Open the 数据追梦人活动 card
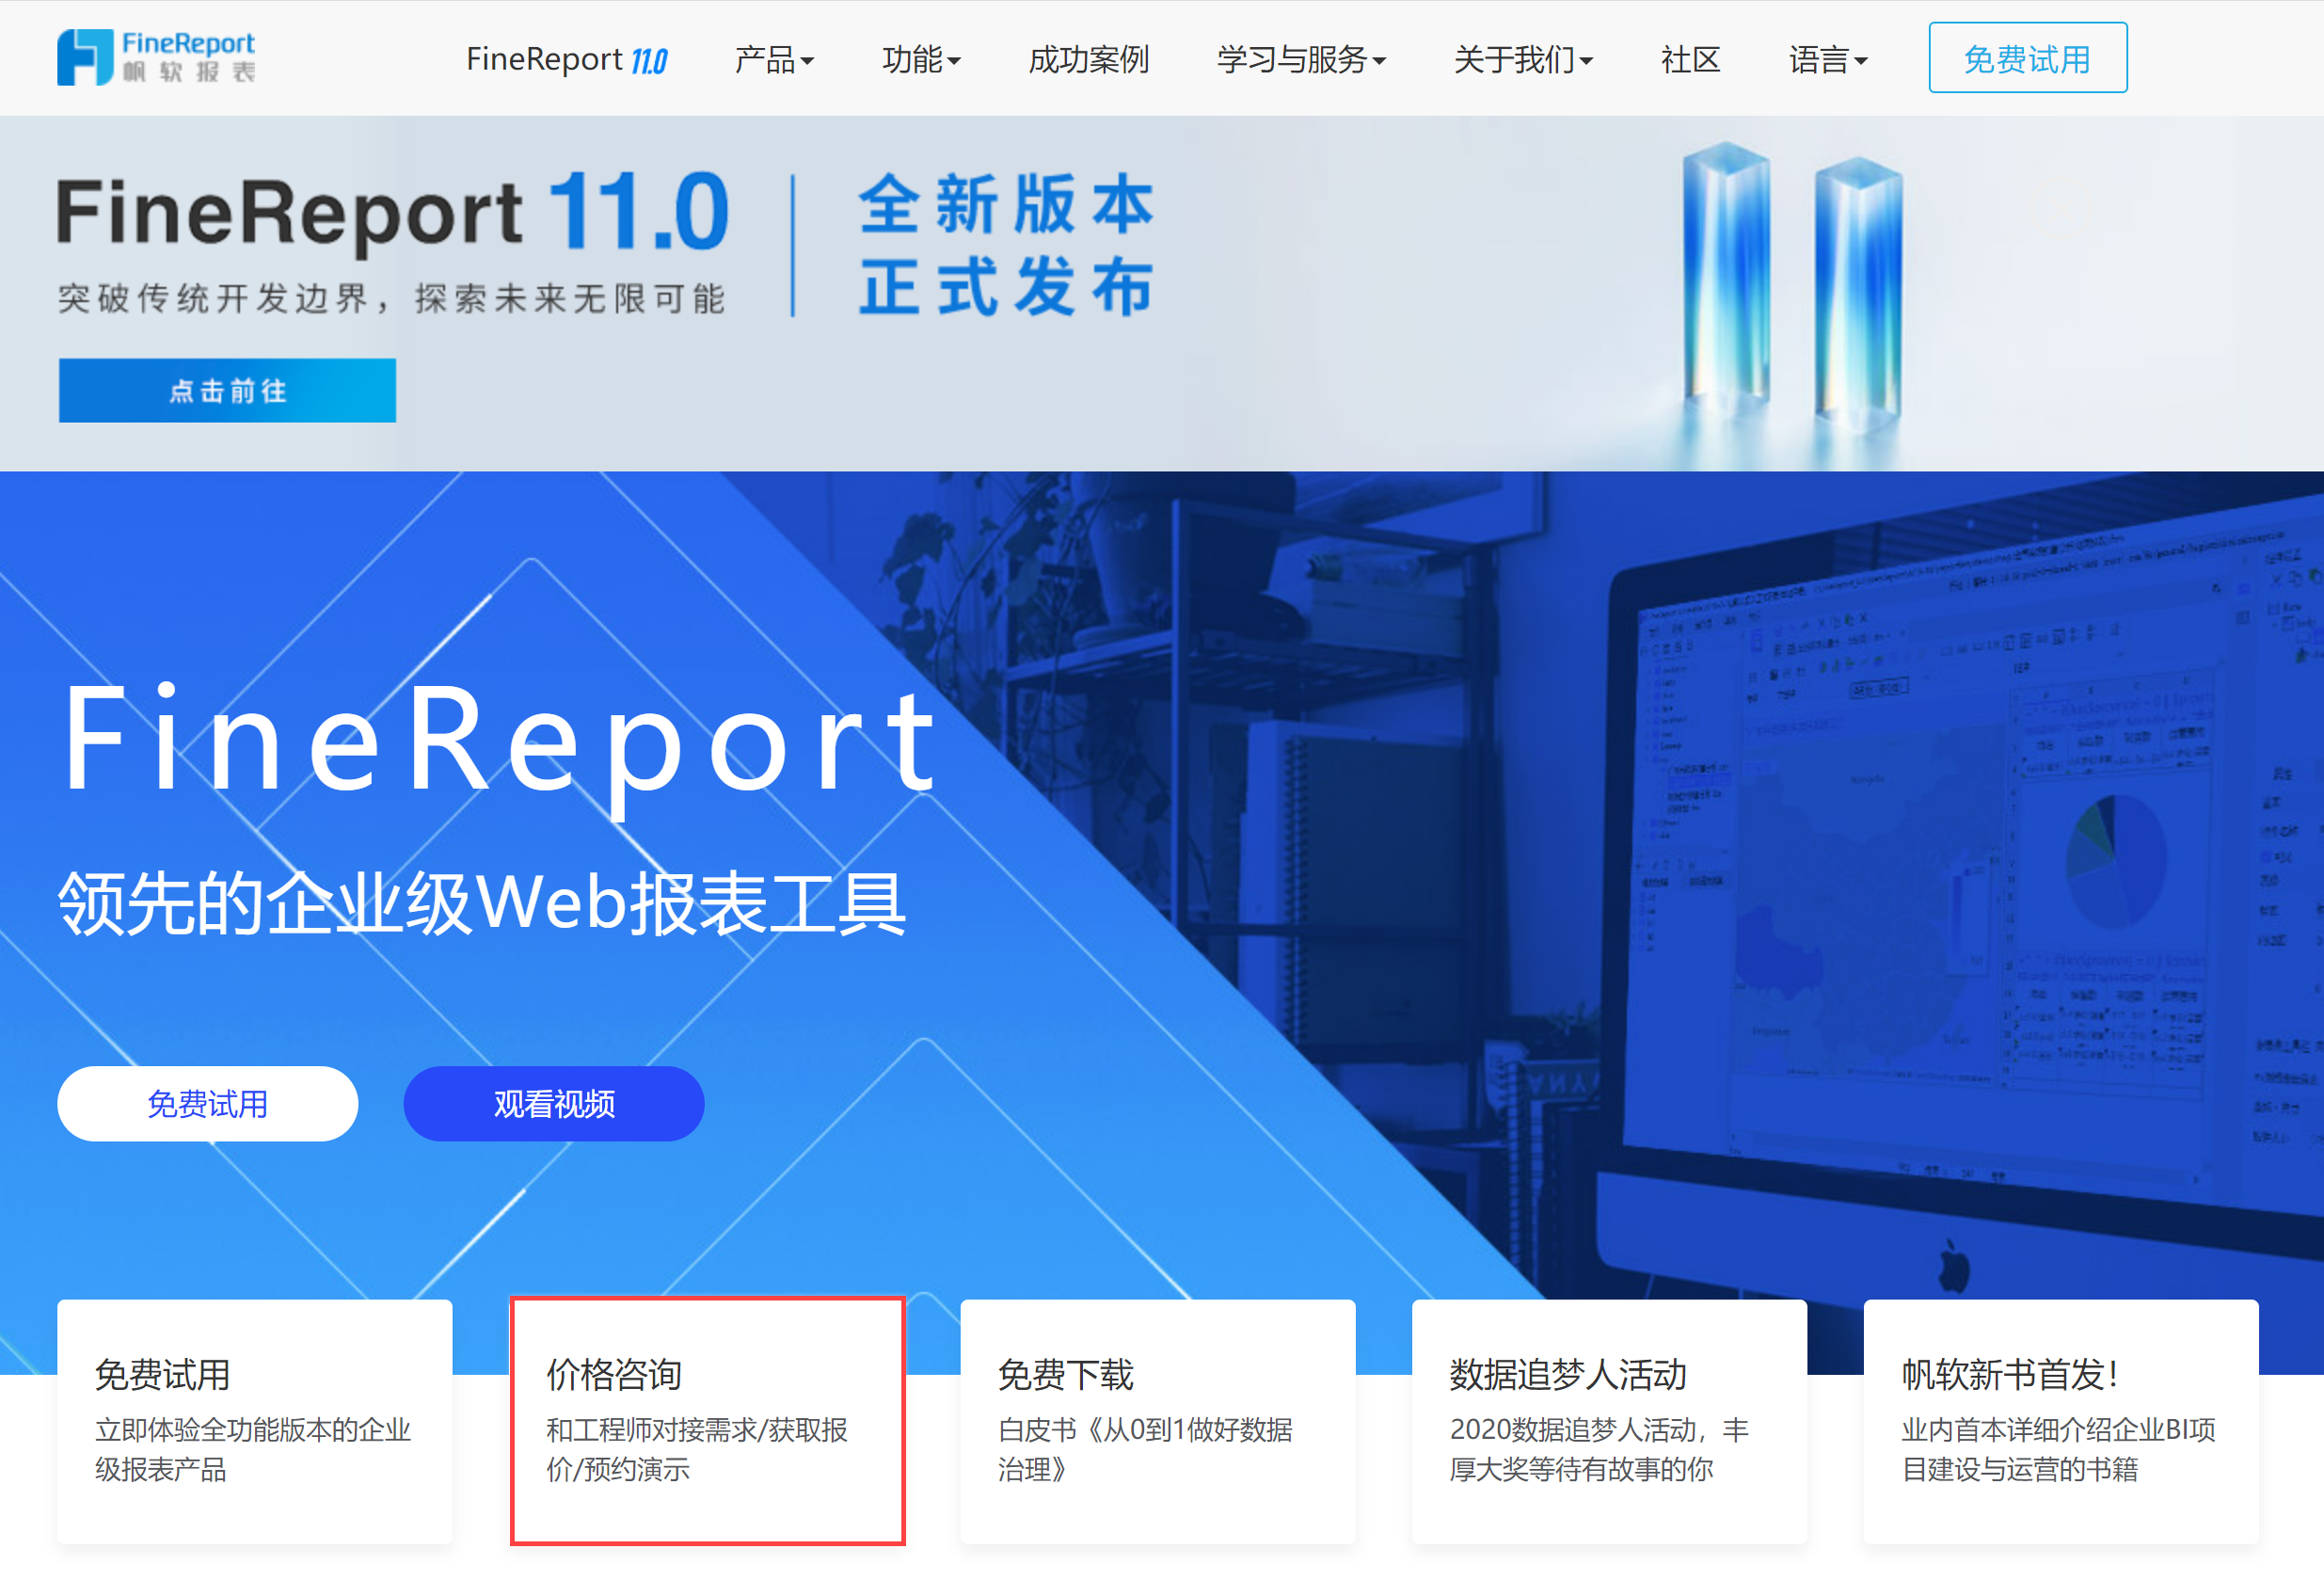2324x1580 pixels. tap(1608, 1420)
